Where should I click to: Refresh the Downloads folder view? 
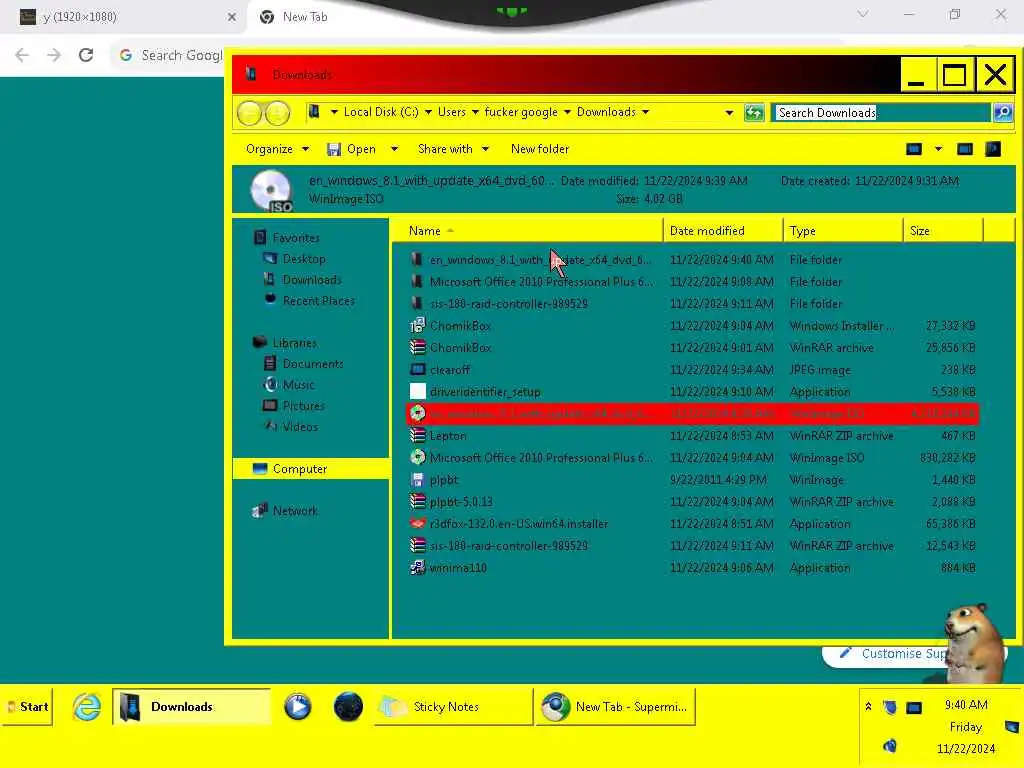(754, 112)
